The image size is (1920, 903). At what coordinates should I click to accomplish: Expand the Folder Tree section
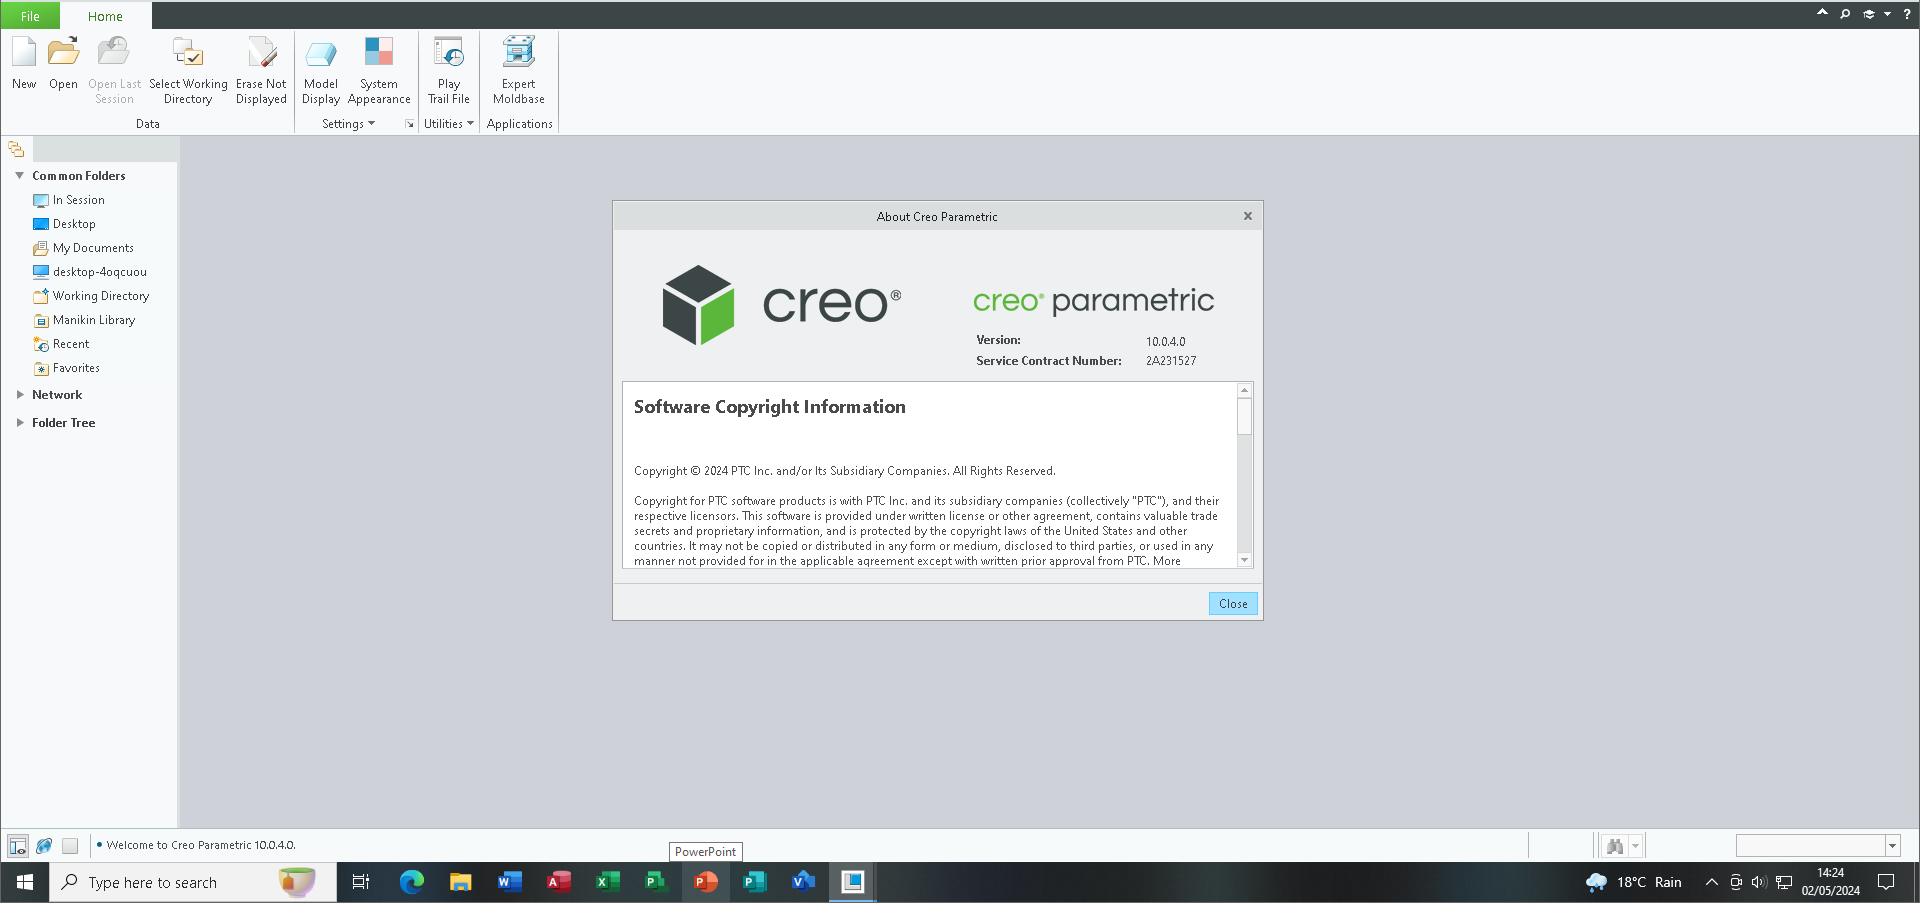(19, 423)
